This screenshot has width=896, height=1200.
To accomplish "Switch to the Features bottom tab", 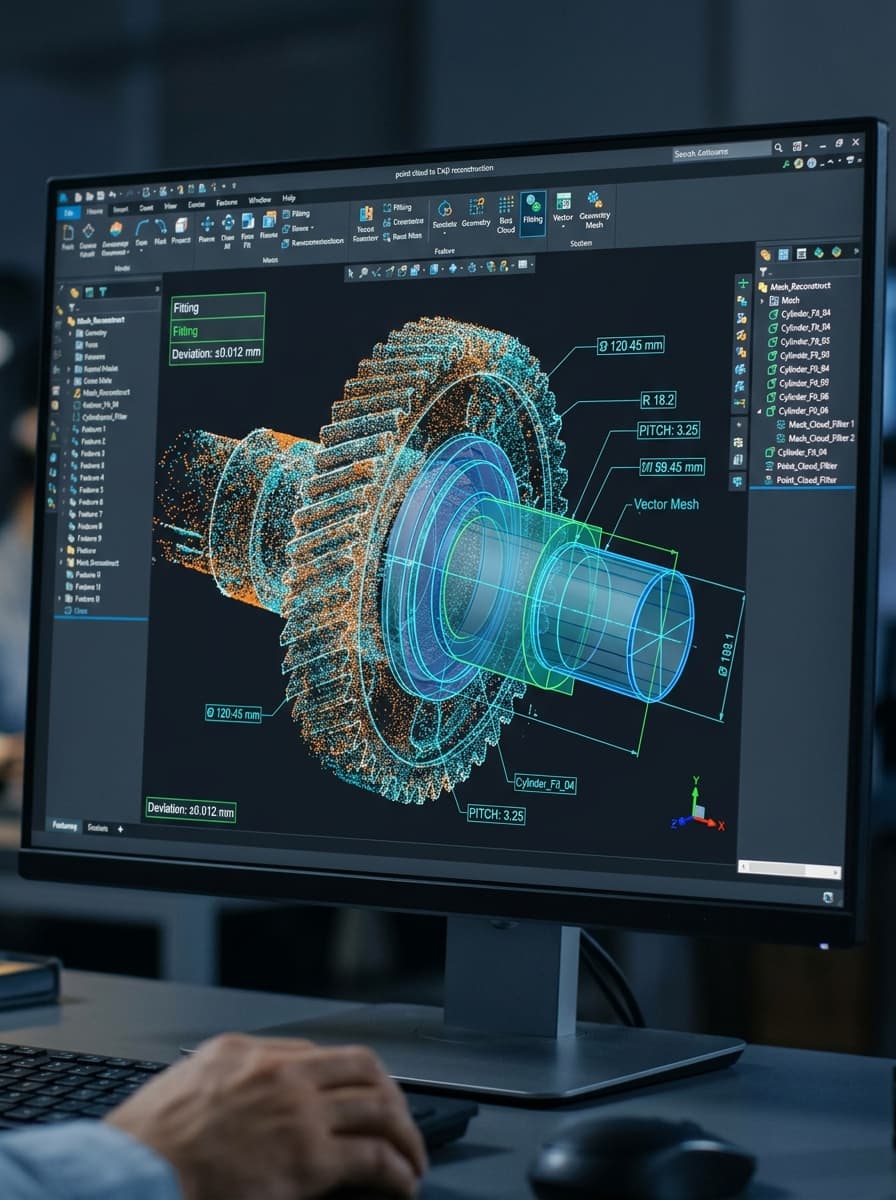I will (x=65, y=827).
